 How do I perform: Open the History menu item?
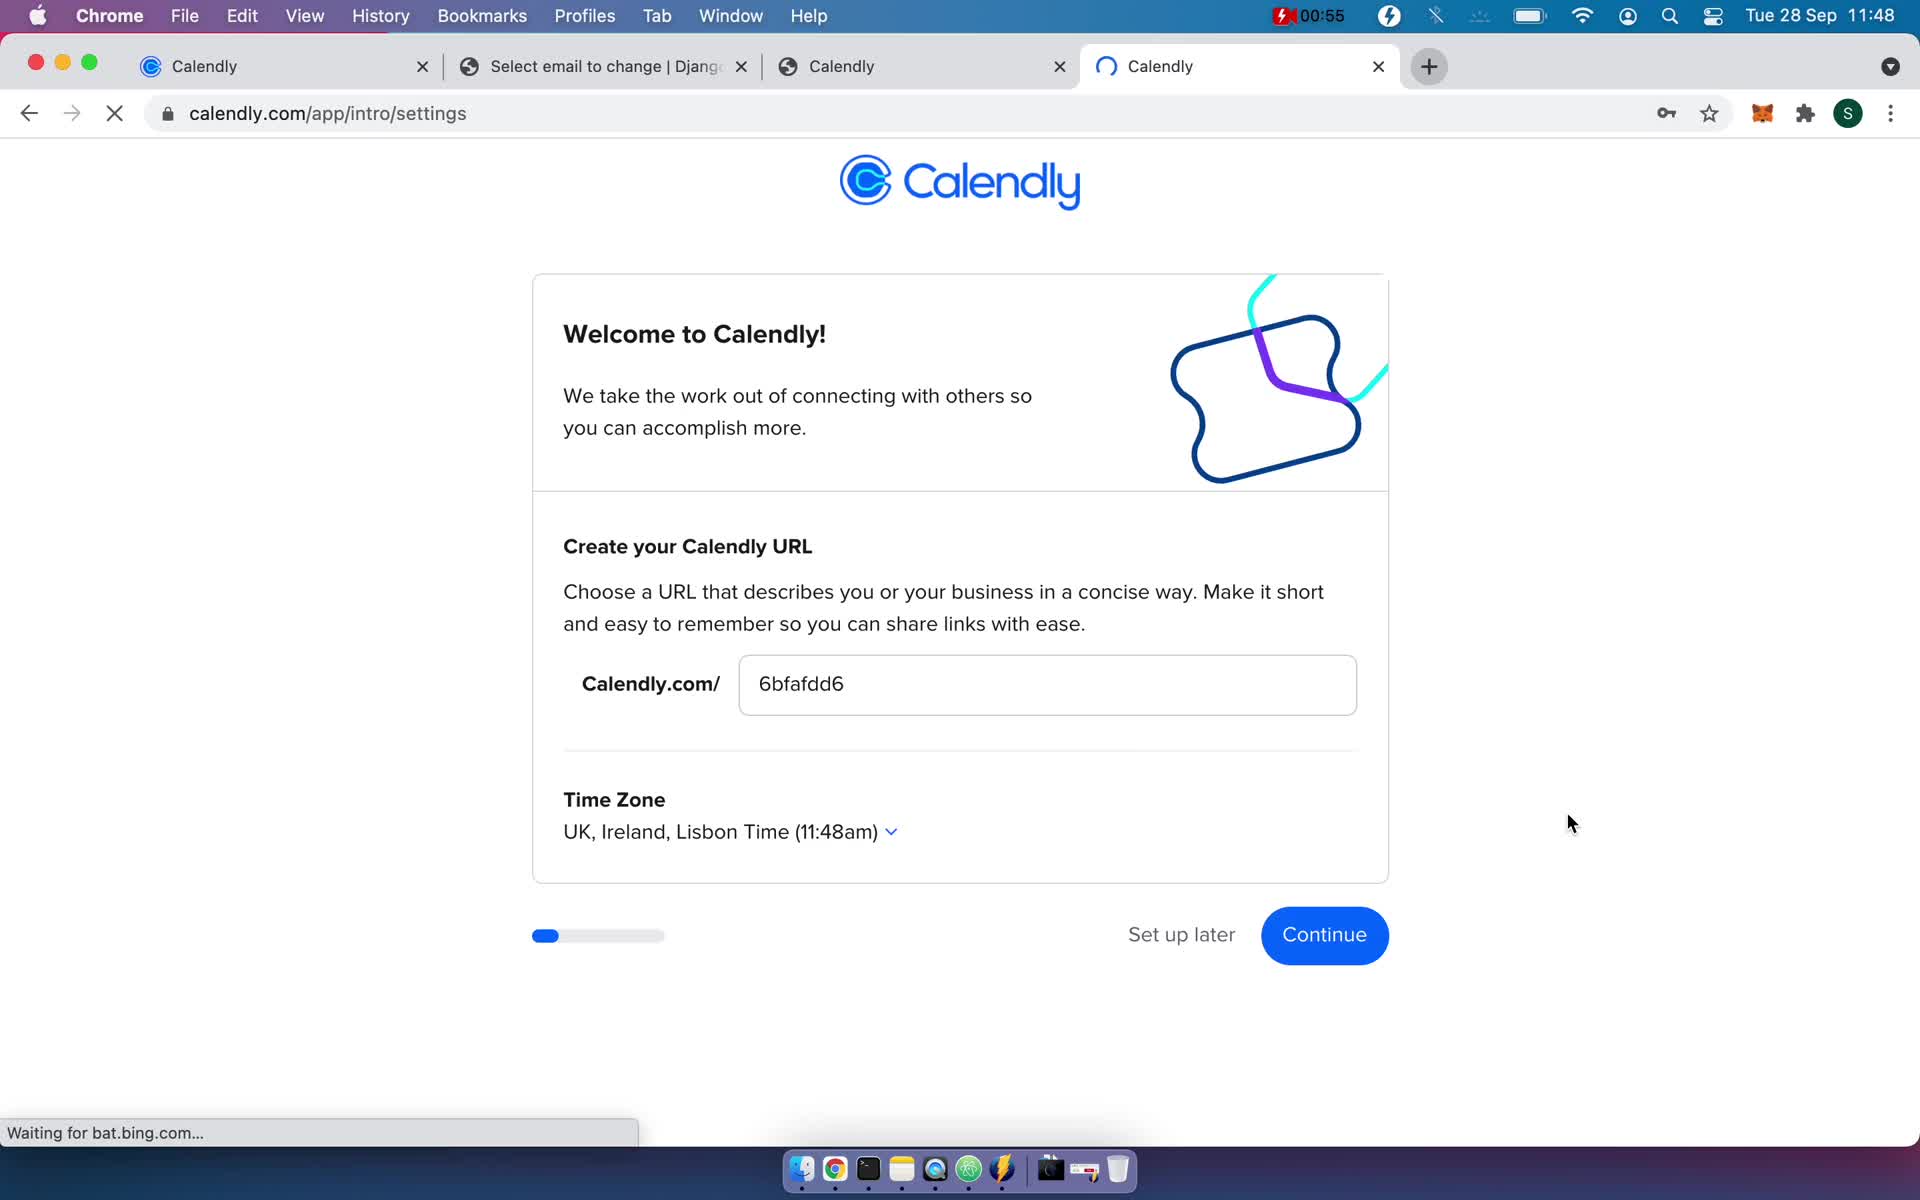(379, 17)
